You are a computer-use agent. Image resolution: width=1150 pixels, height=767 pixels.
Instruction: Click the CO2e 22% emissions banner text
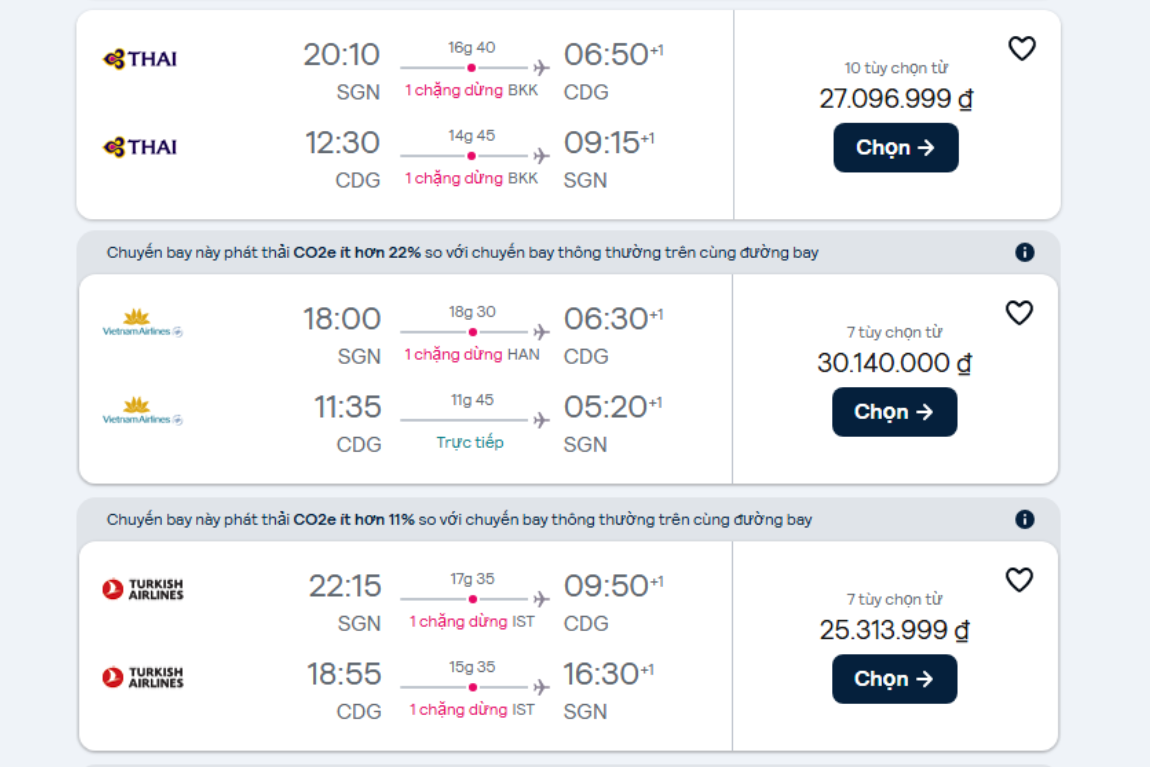[462, 252]
